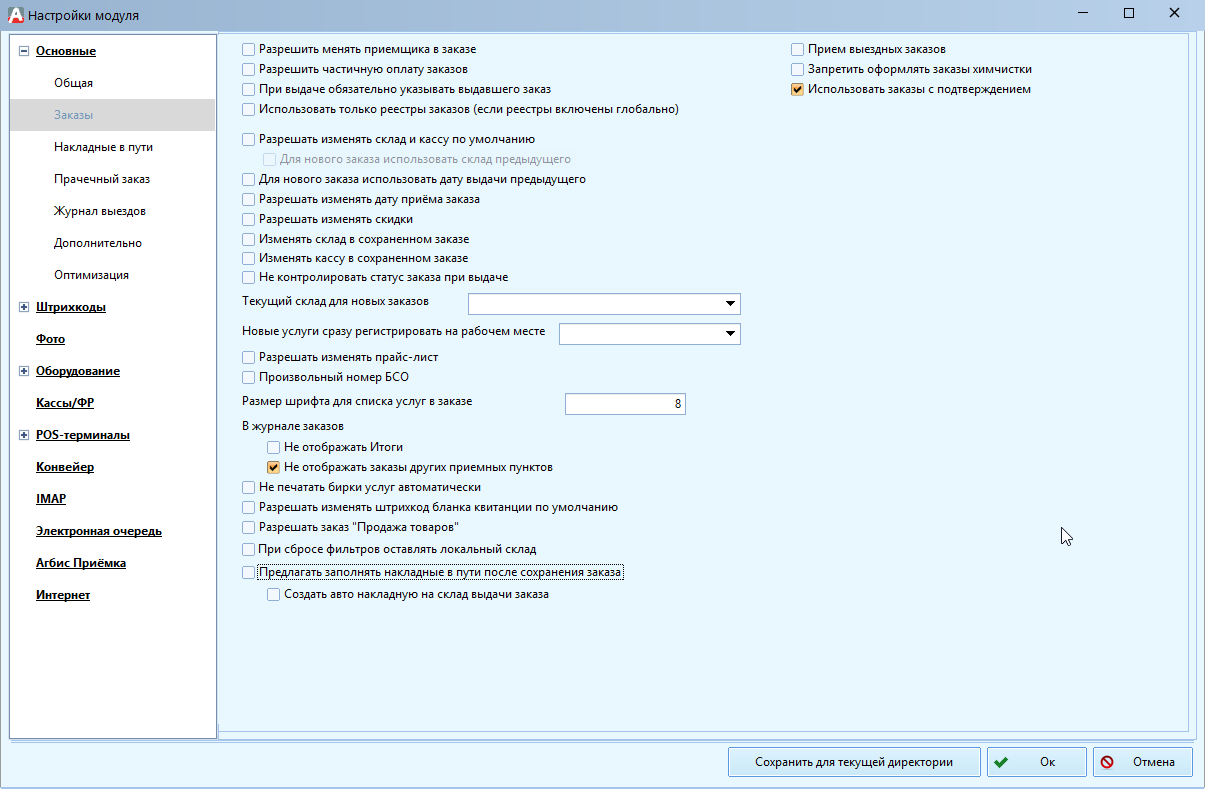The image size is (1205, 789).
Task: Tick Произвольный номер БСО checkbox
Action: click(x=249, y=377)
